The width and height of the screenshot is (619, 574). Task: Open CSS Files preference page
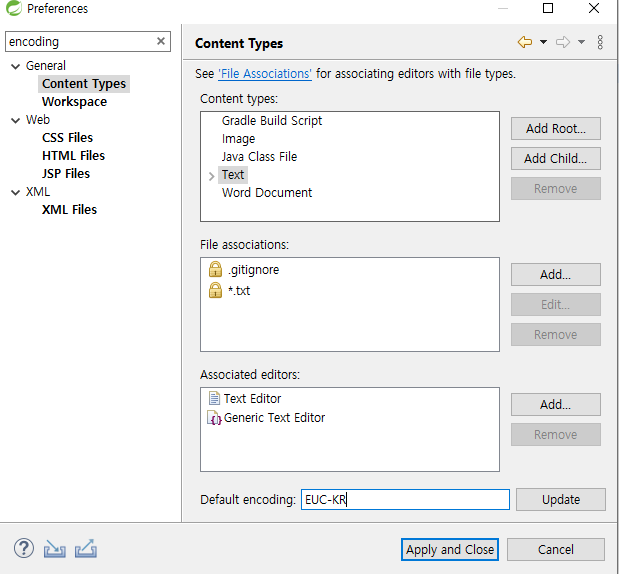click(67, 138)
